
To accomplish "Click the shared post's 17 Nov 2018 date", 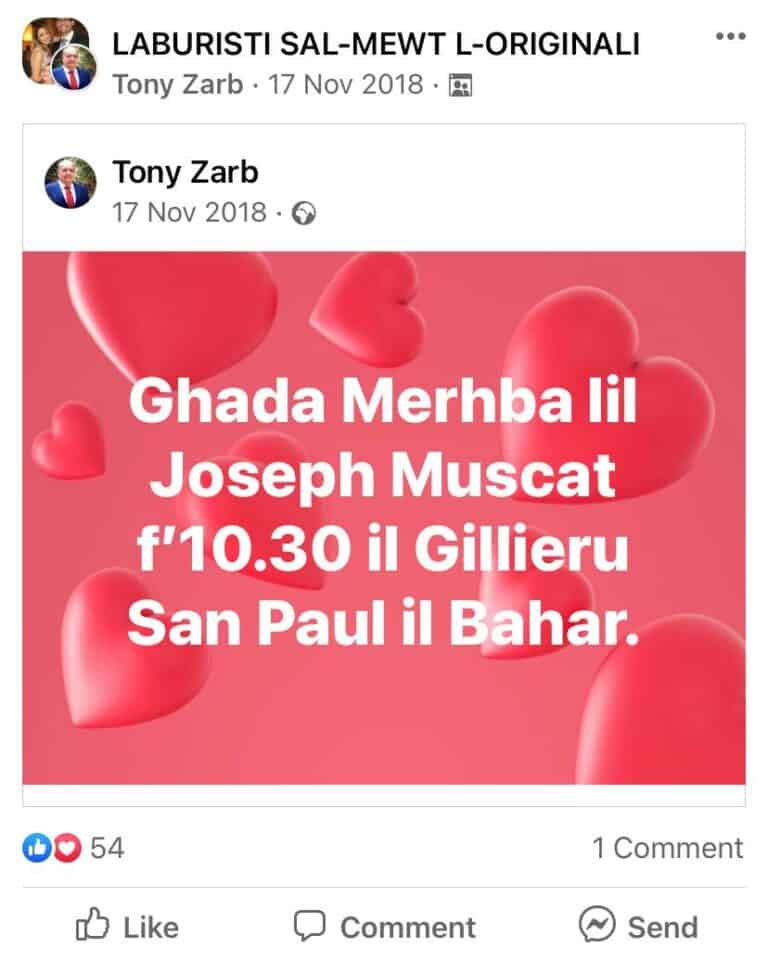I will [x=189, y=213].
